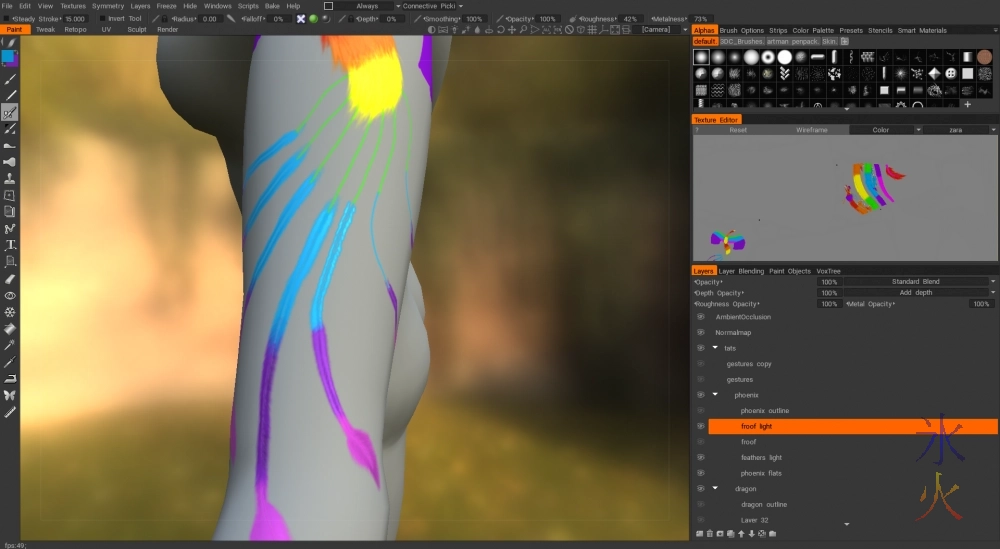Open the Textures menu
This screenshot has height=549, width=1000.
(x=73, y=6)
